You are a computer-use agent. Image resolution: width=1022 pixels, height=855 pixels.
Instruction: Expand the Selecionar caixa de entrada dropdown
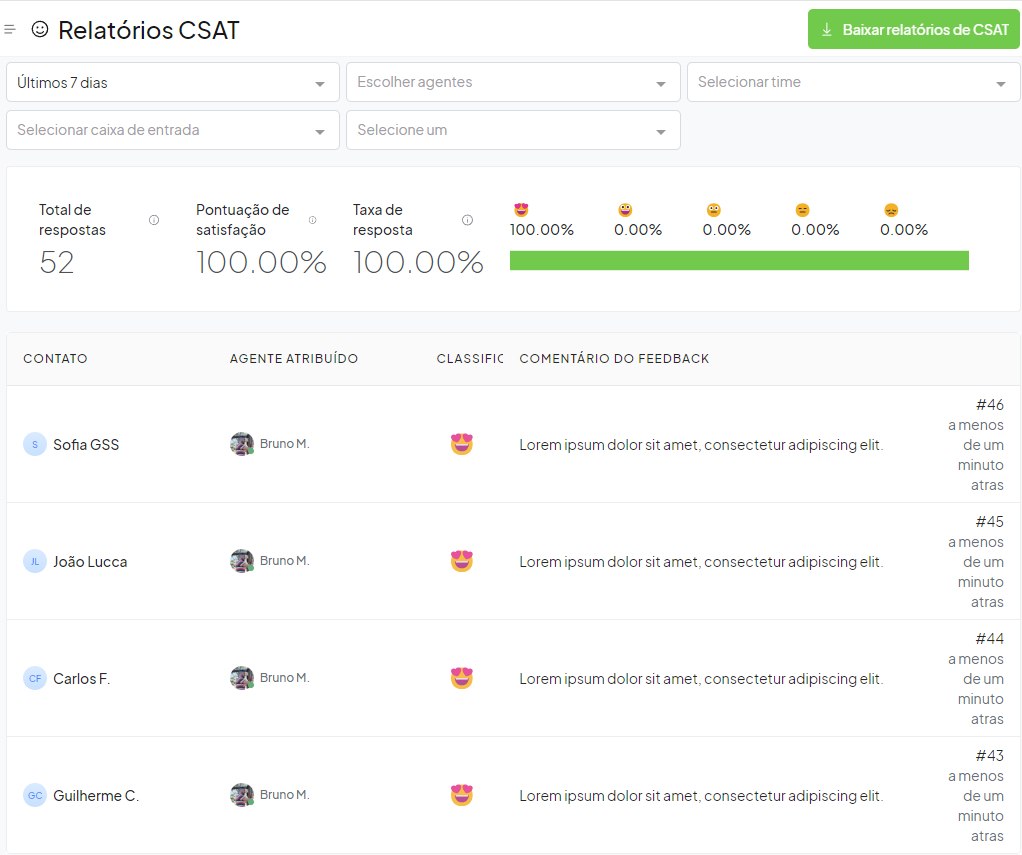[x=173, y=130]
